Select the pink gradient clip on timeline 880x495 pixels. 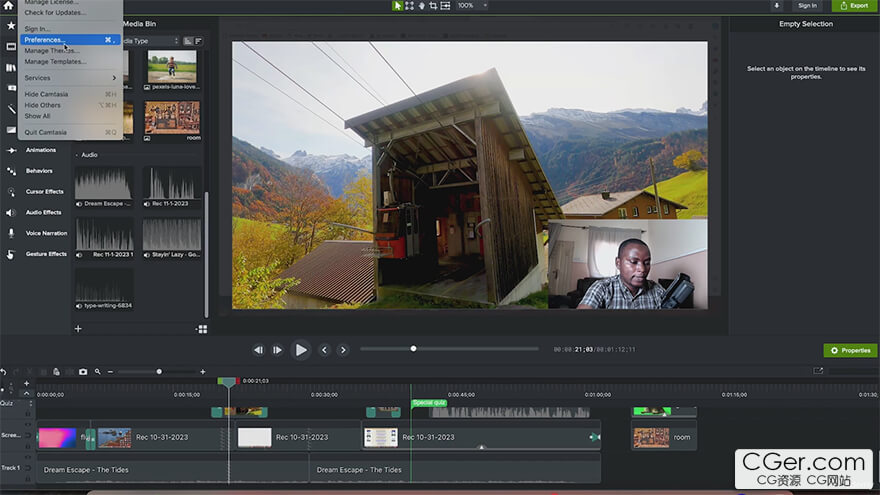pyautogui.click(x=57, y=438)
